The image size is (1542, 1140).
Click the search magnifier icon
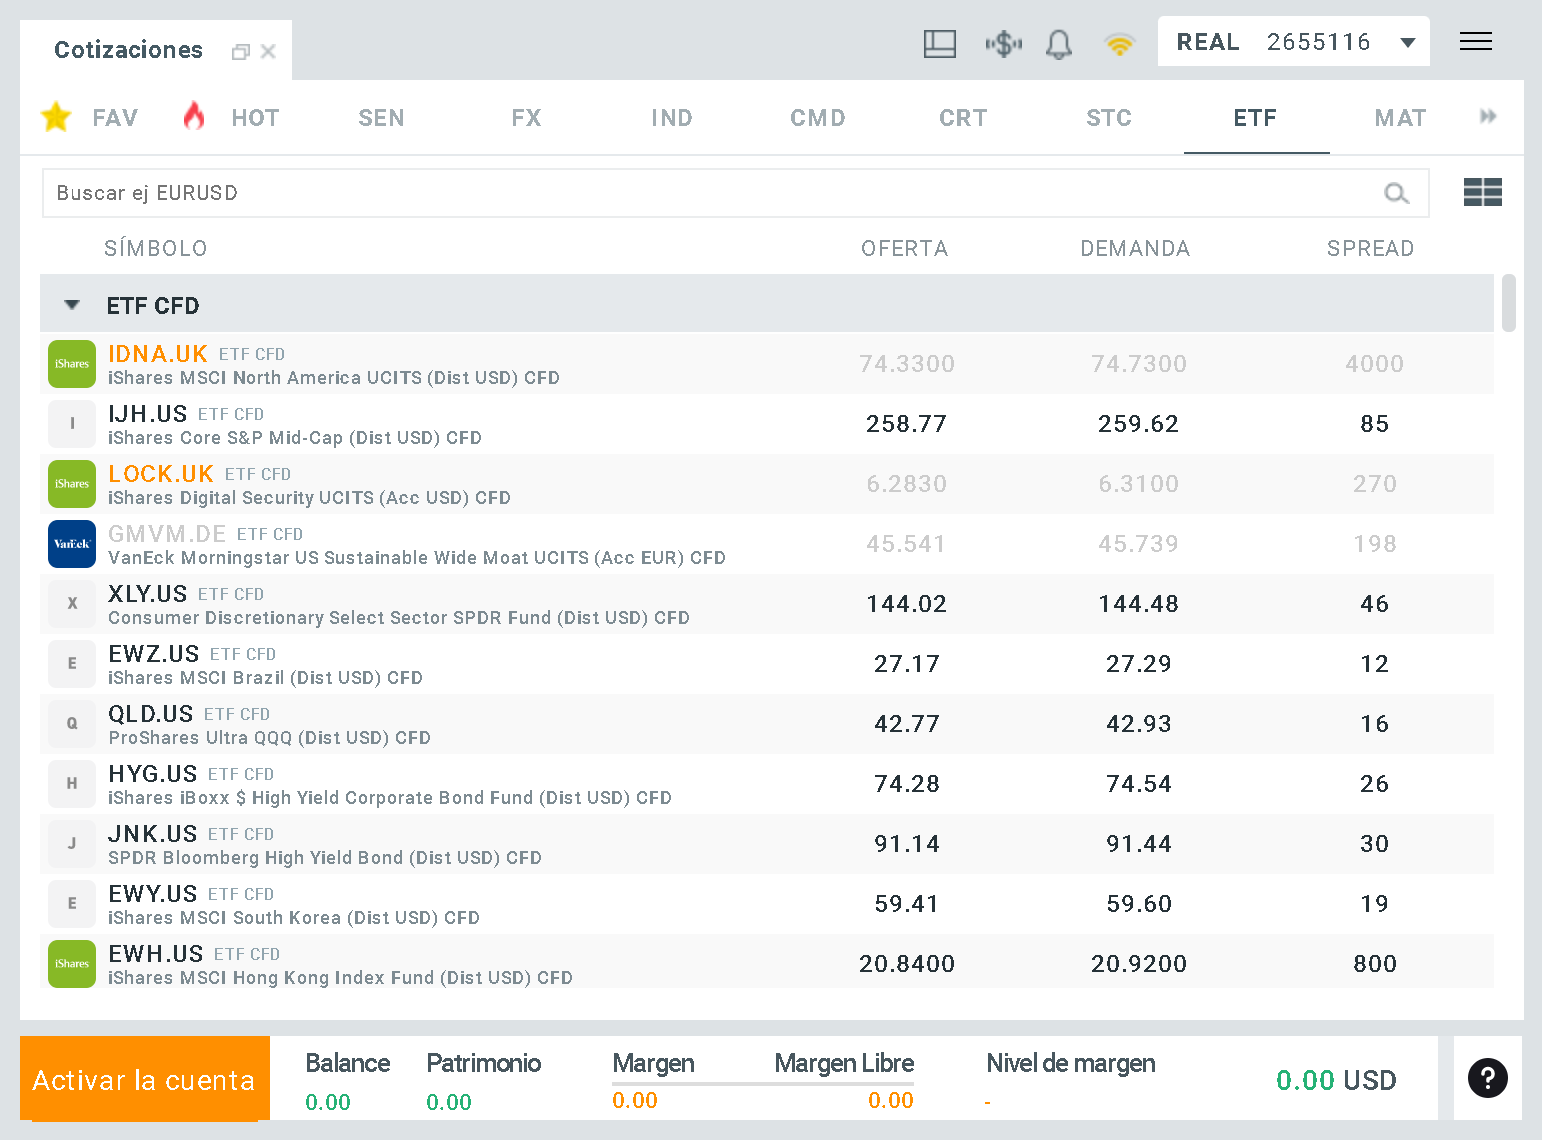pyautogui.click(x=1396, y=193)
